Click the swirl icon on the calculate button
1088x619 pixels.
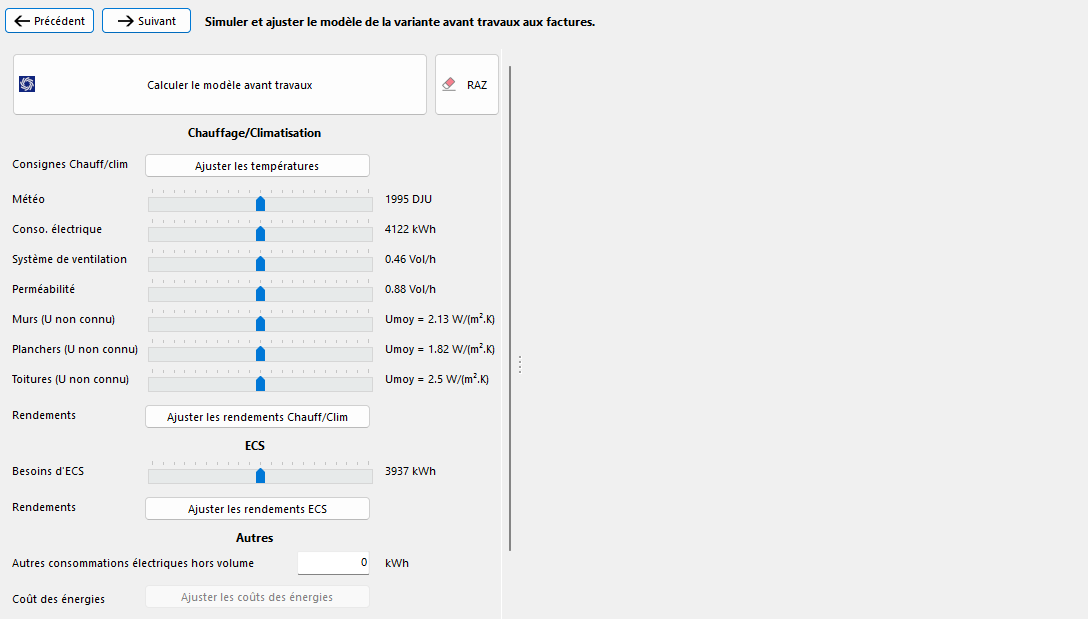click(x=27, y=85)
